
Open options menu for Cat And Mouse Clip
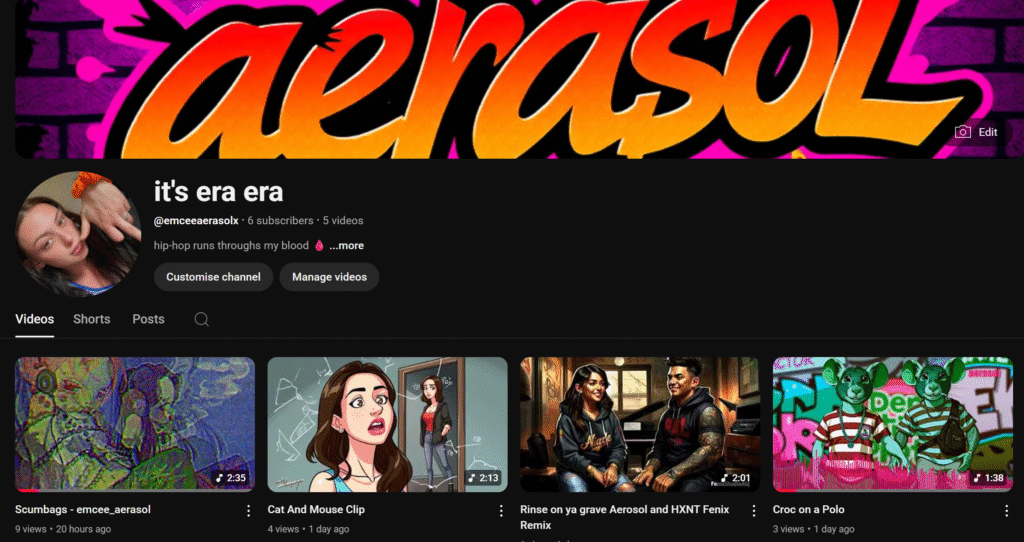click(x=501, y=511)
